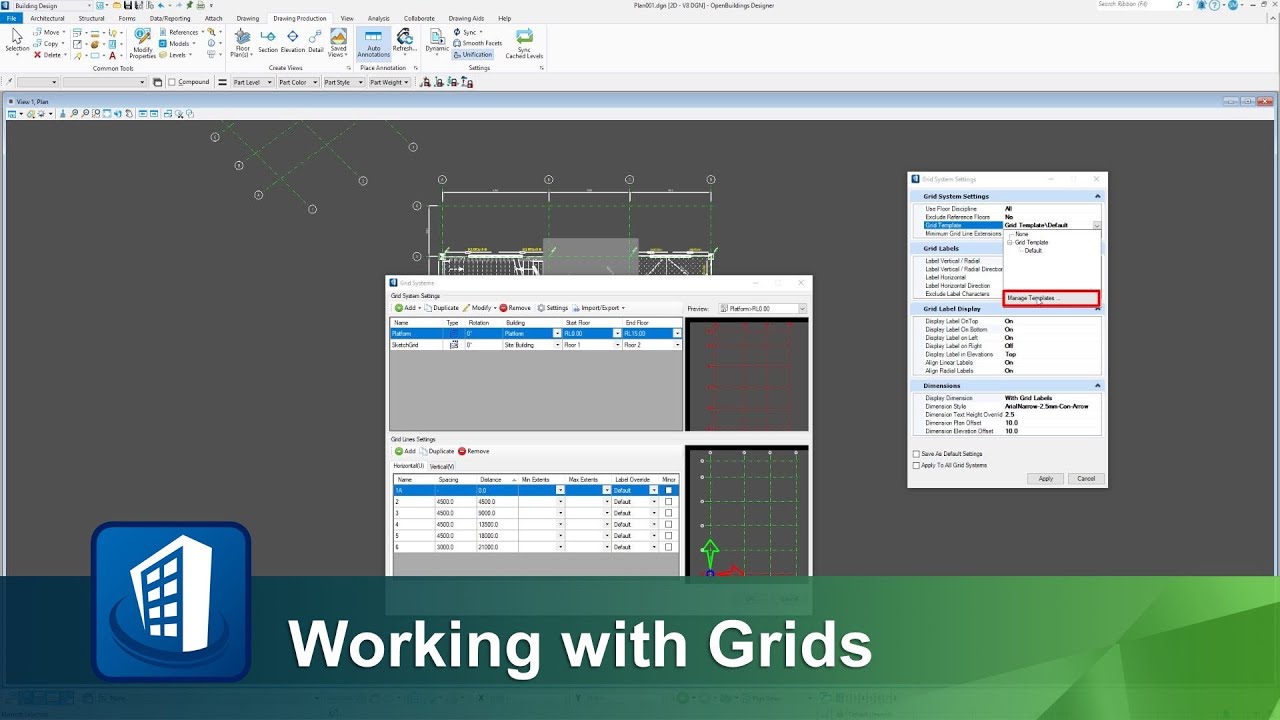Create an Elevation view
The height and width of the screenshot is (720, 1280).
coord(293,42)
